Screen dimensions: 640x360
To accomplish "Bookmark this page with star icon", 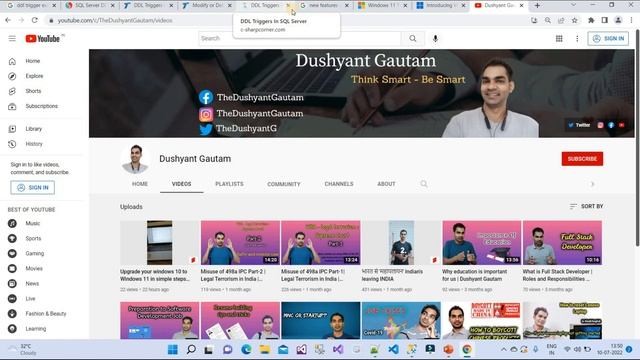I will point(574,20).
